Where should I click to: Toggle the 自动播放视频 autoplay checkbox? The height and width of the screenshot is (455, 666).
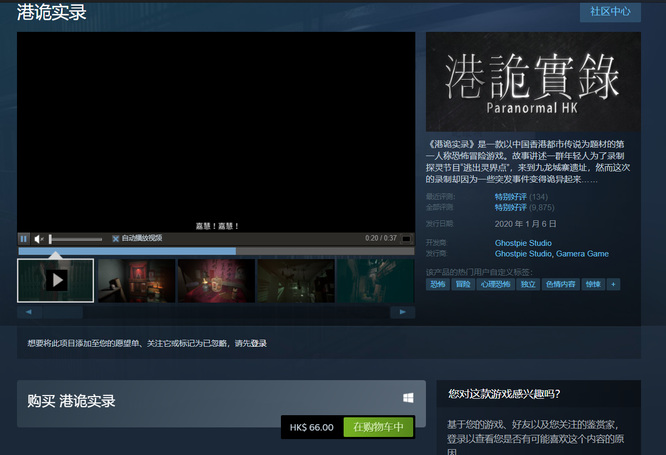point(116,239)
